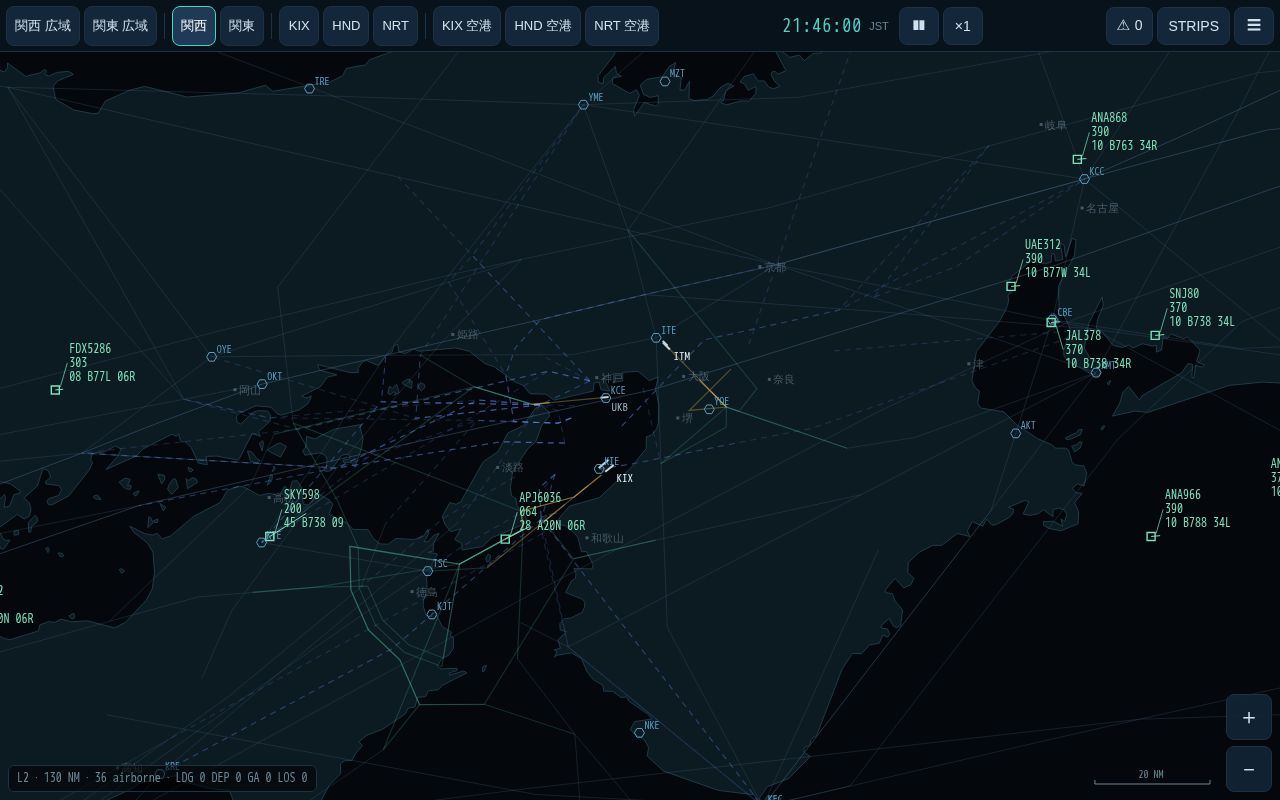Click the AKT waypoint marker
The width and height of the screenshot is (1280, 800).
1015,433
